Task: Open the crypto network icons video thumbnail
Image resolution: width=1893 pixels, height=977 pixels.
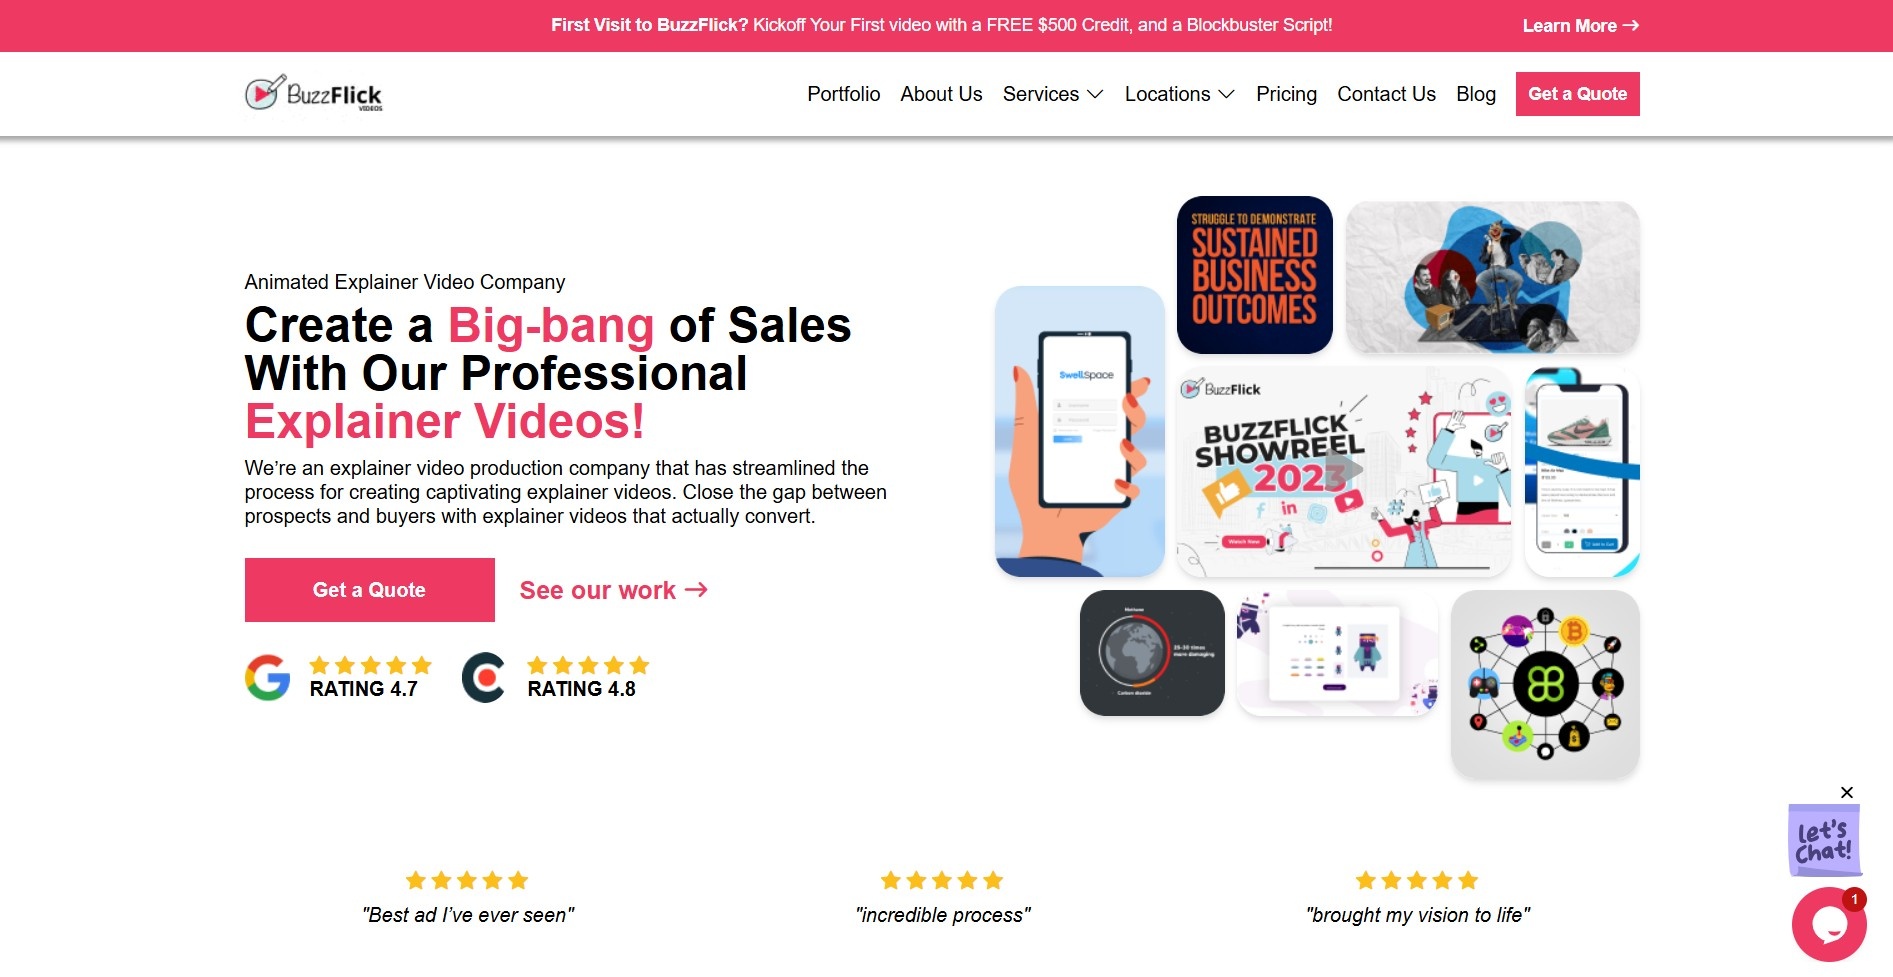Action: tap(1545, 684)
